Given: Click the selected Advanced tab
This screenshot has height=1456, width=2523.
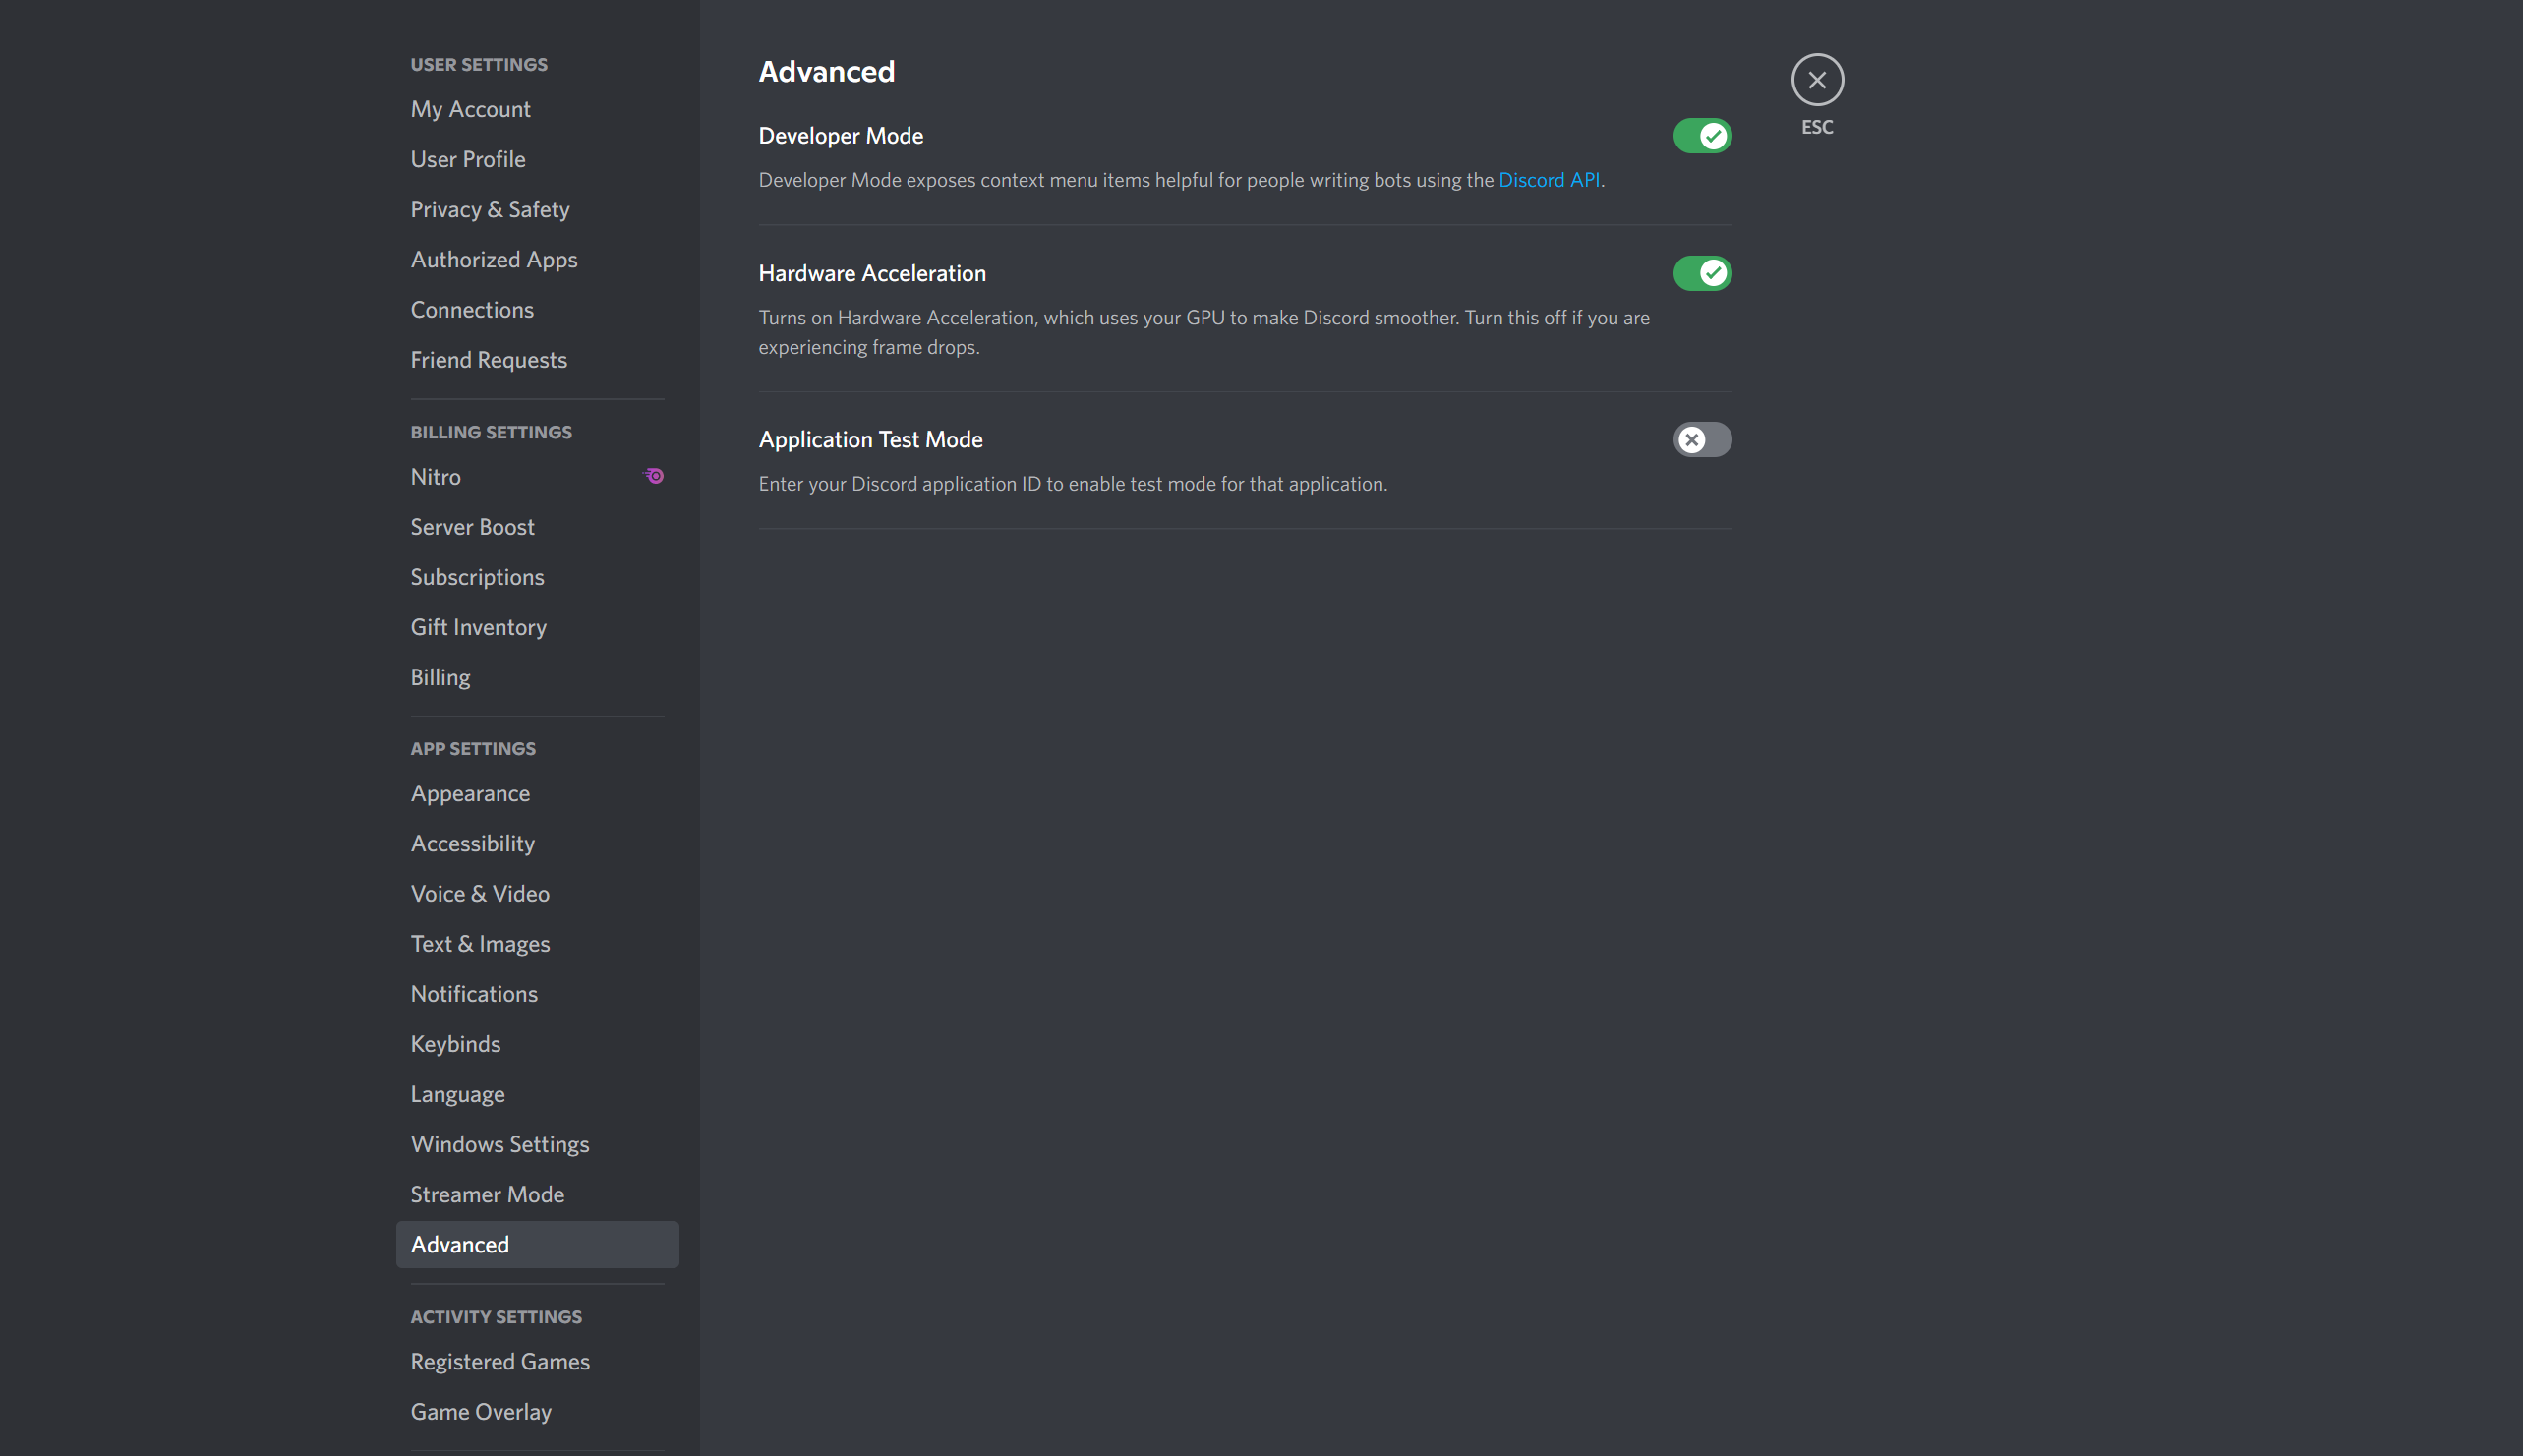Looking at the screenshot, I should pos(537,1244).
